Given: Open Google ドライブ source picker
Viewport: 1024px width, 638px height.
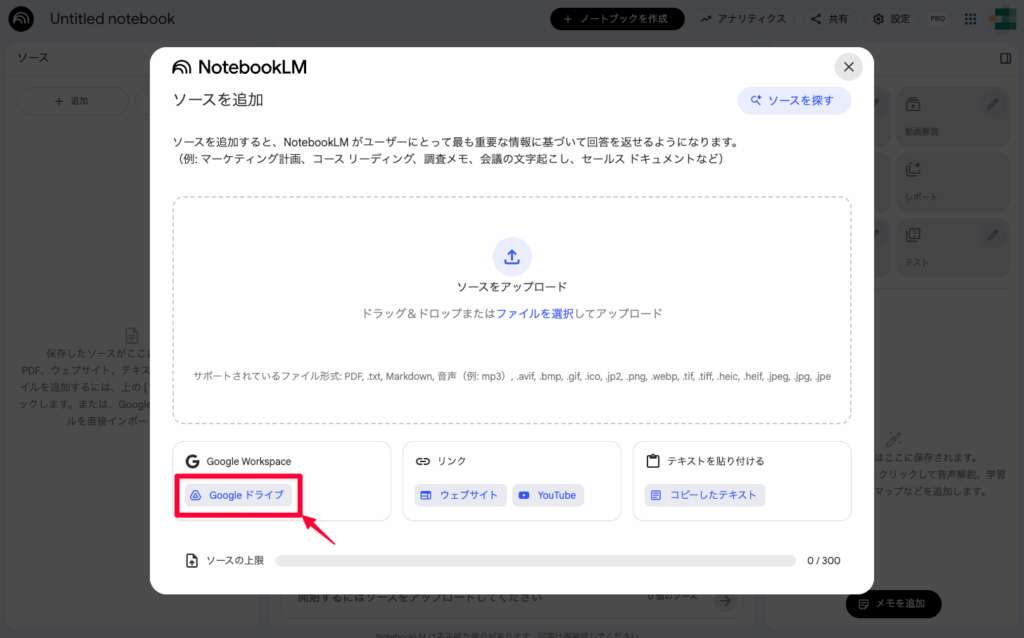Looking at the screenshot, I should point(237,494).
